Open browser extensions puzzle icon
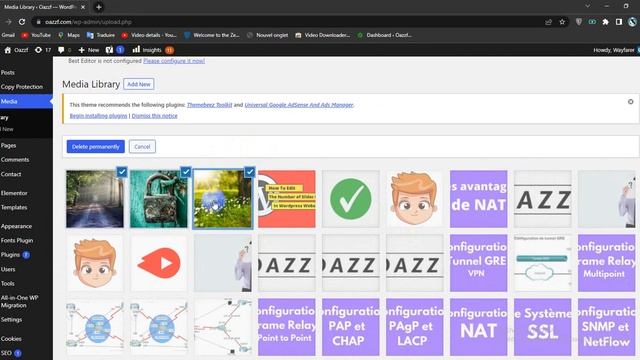Image resolution: width=640 pixels, height=360 pixels. point(605,22)
